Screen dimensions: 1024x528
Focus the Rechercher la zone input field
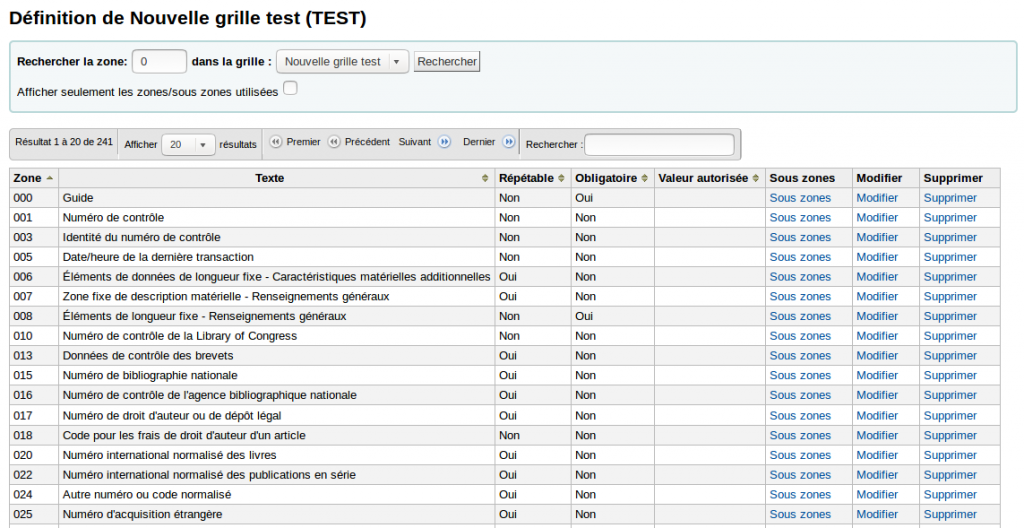tap(159, 61)
